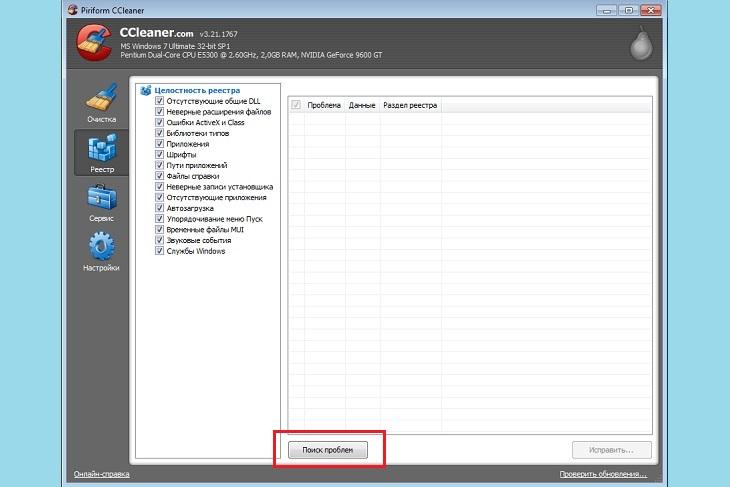Toggle Пути приложений checkbox
This screenshot has width=730, height=487.
coord(159,165)
